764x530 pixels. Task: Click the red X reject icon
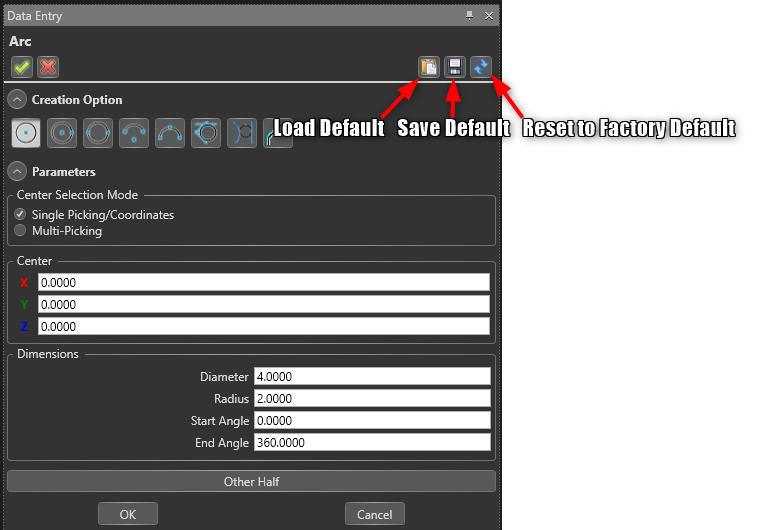[x=48, y=67]
